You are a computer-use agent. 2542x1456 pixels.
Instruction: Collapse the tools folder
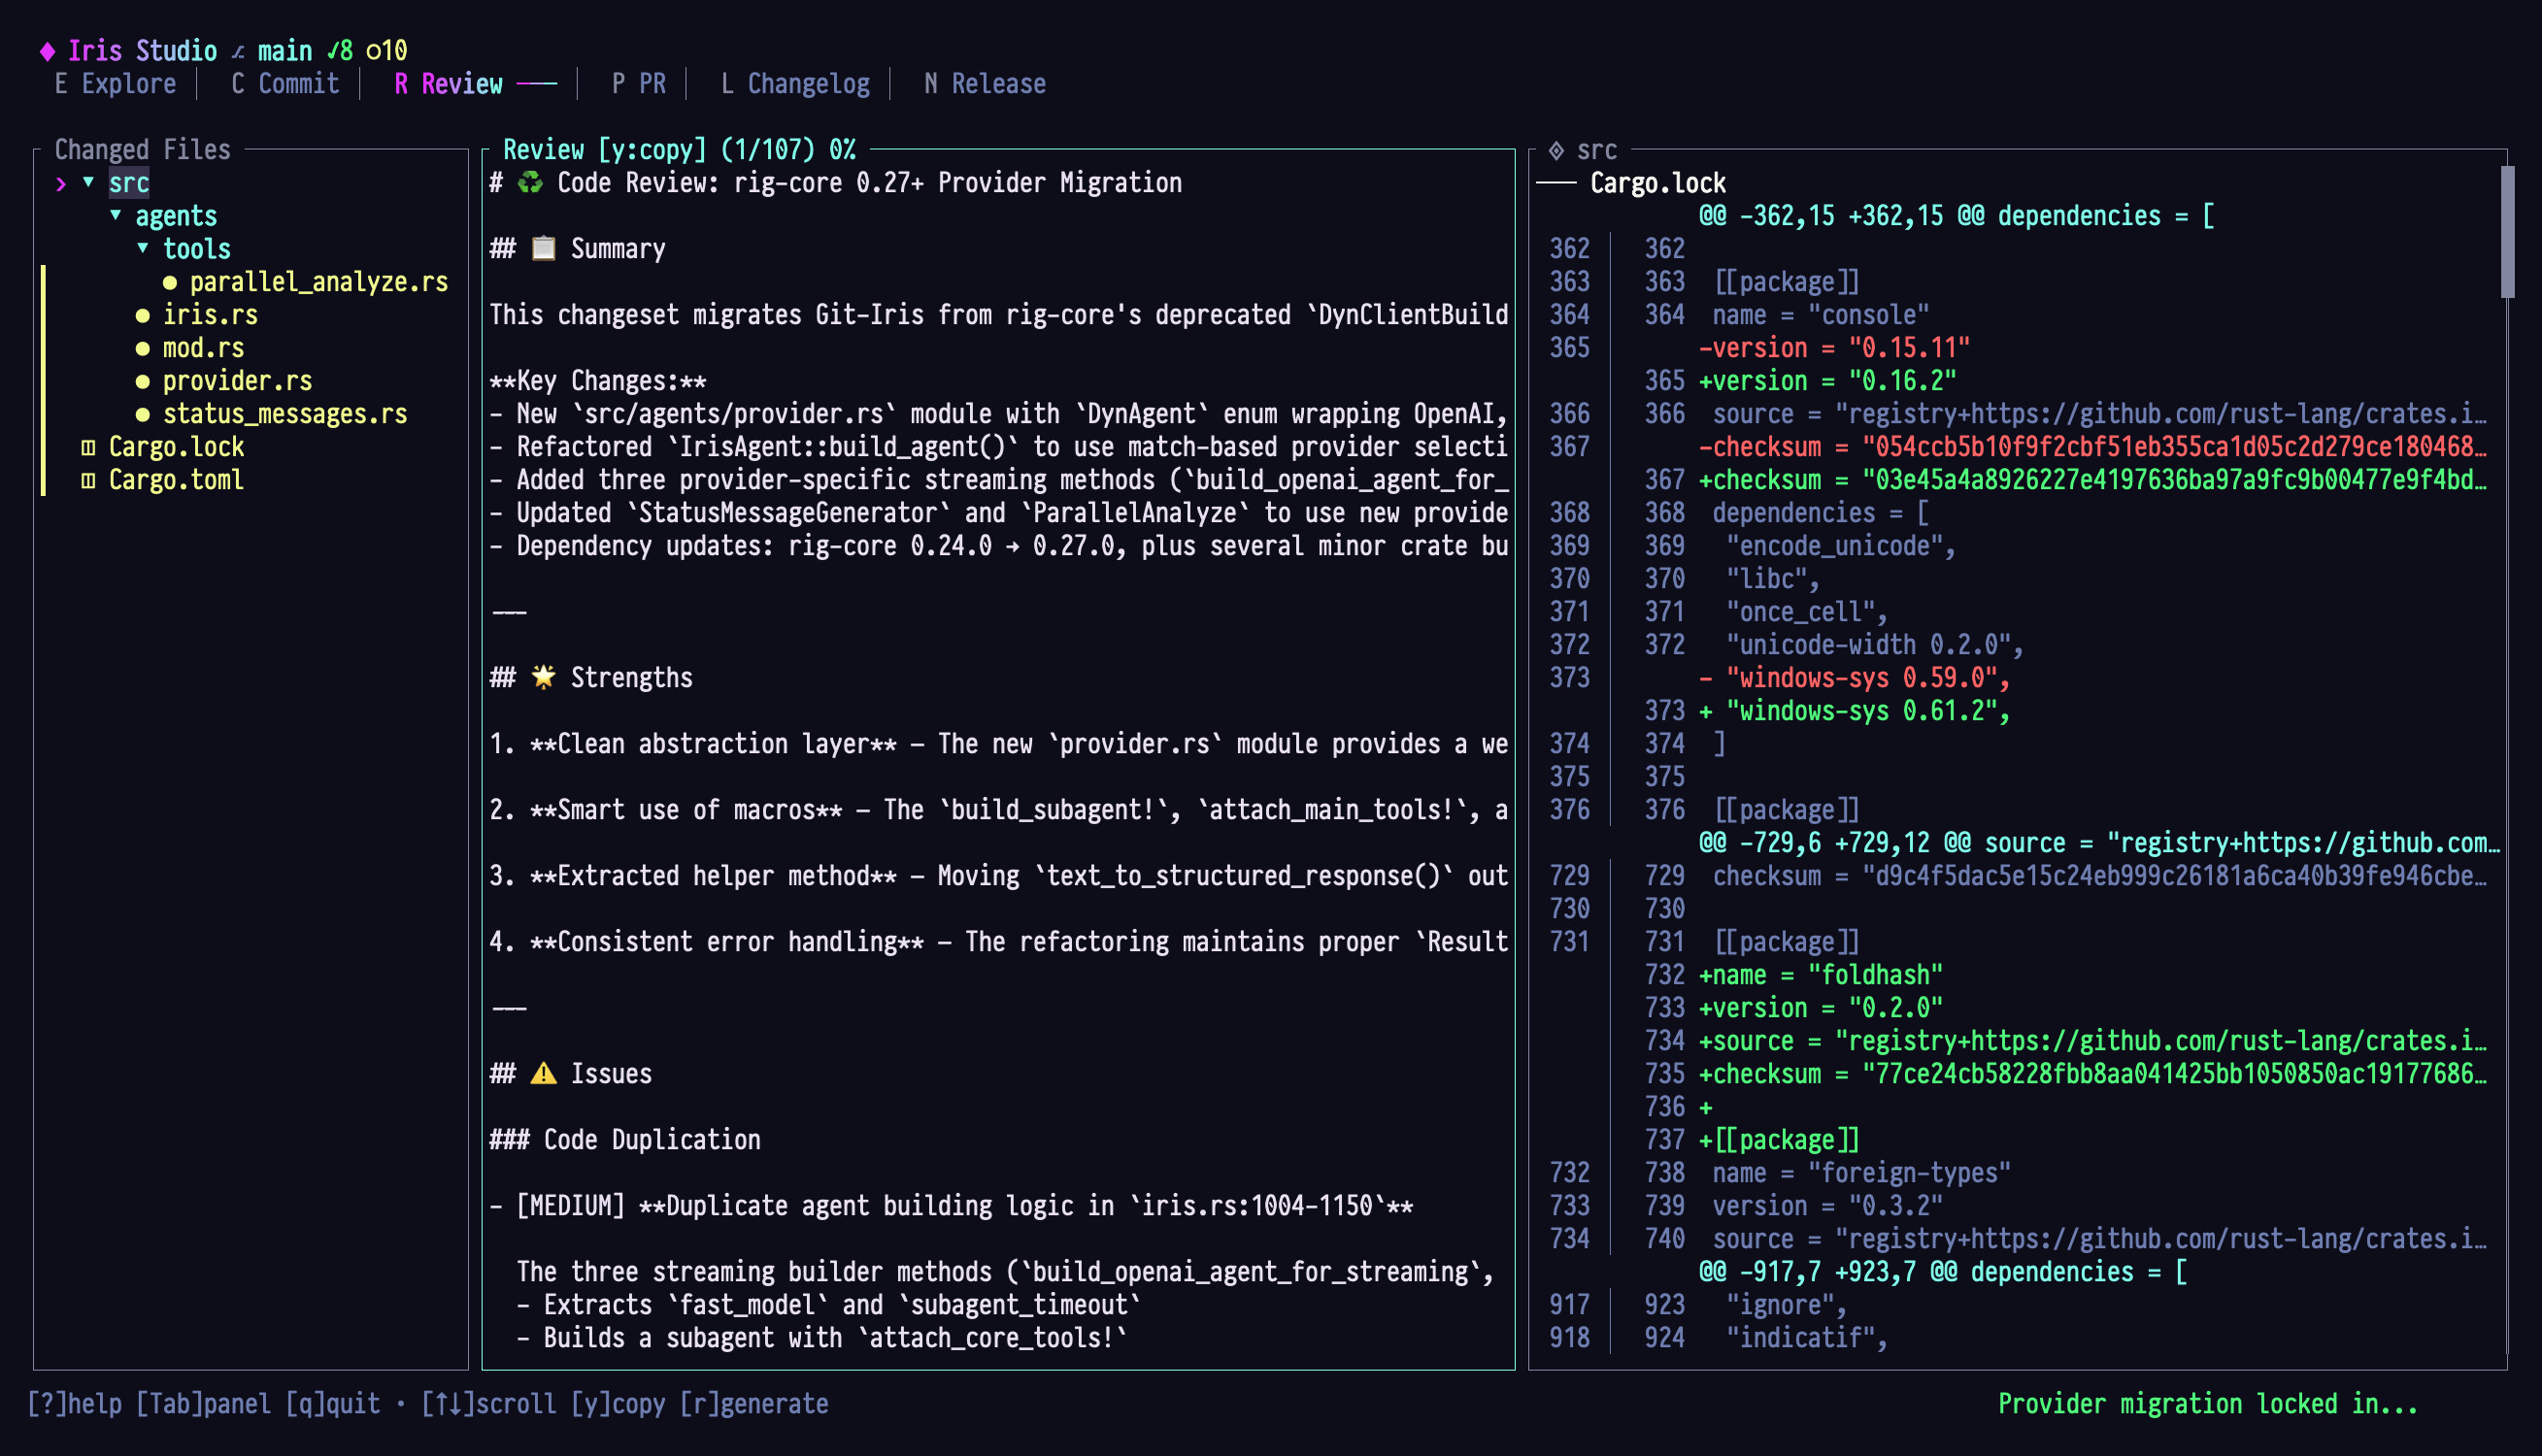tap(143, 248)
